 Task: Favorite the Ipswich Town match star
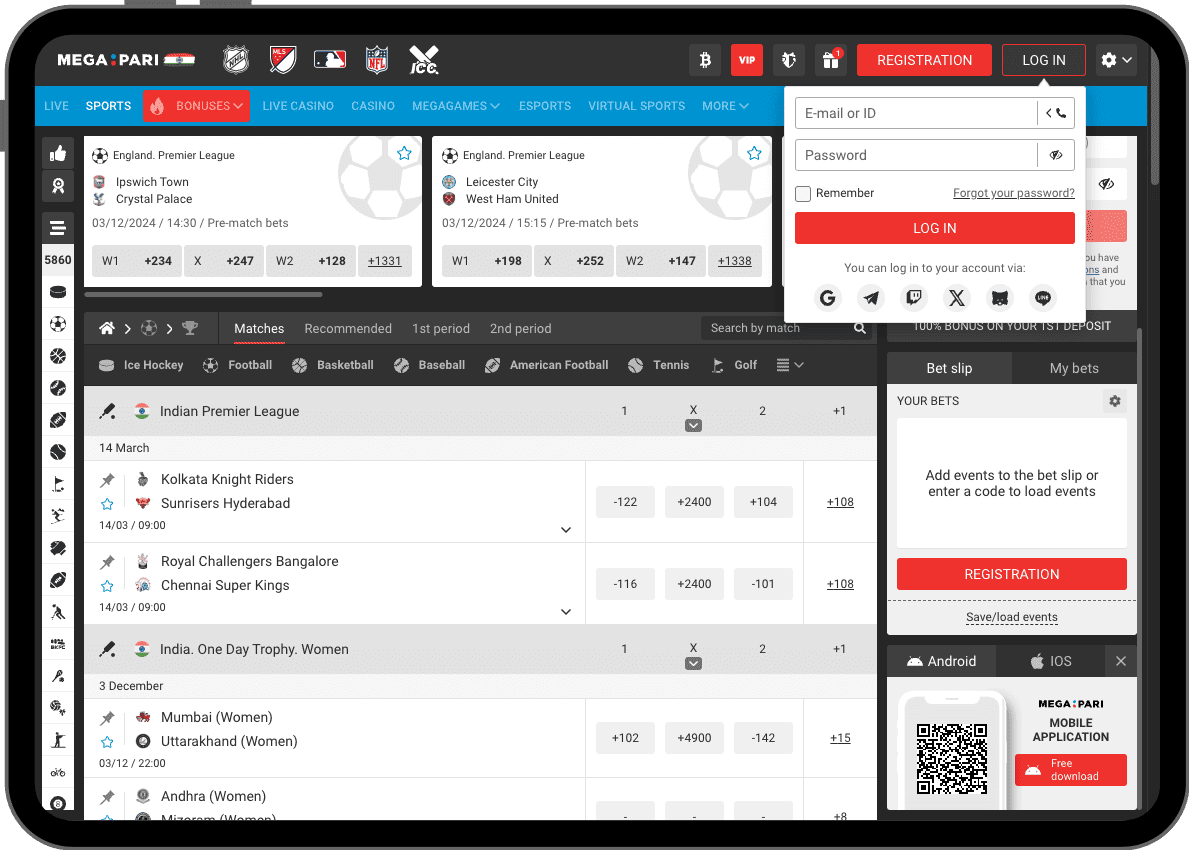coord(404,154)
